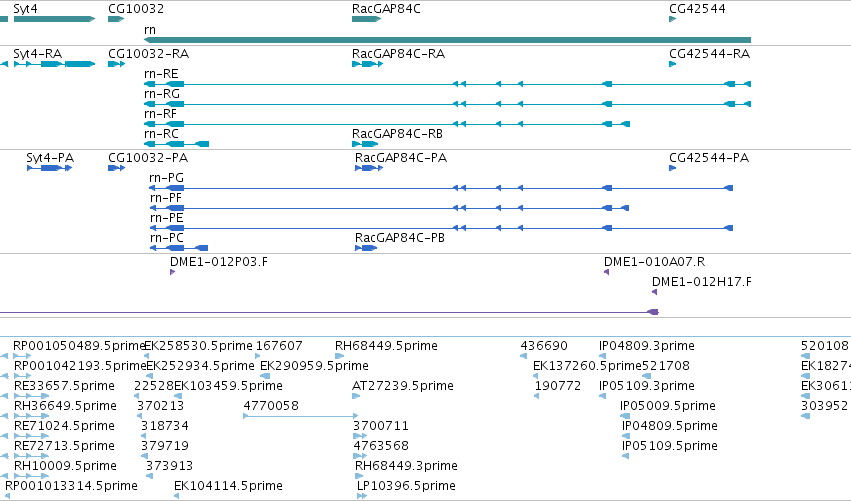Image resolution: width=851 pixels, height=501 pixels.
Task: Click IP04809.5prime EST label
Action: click(670, 427)
